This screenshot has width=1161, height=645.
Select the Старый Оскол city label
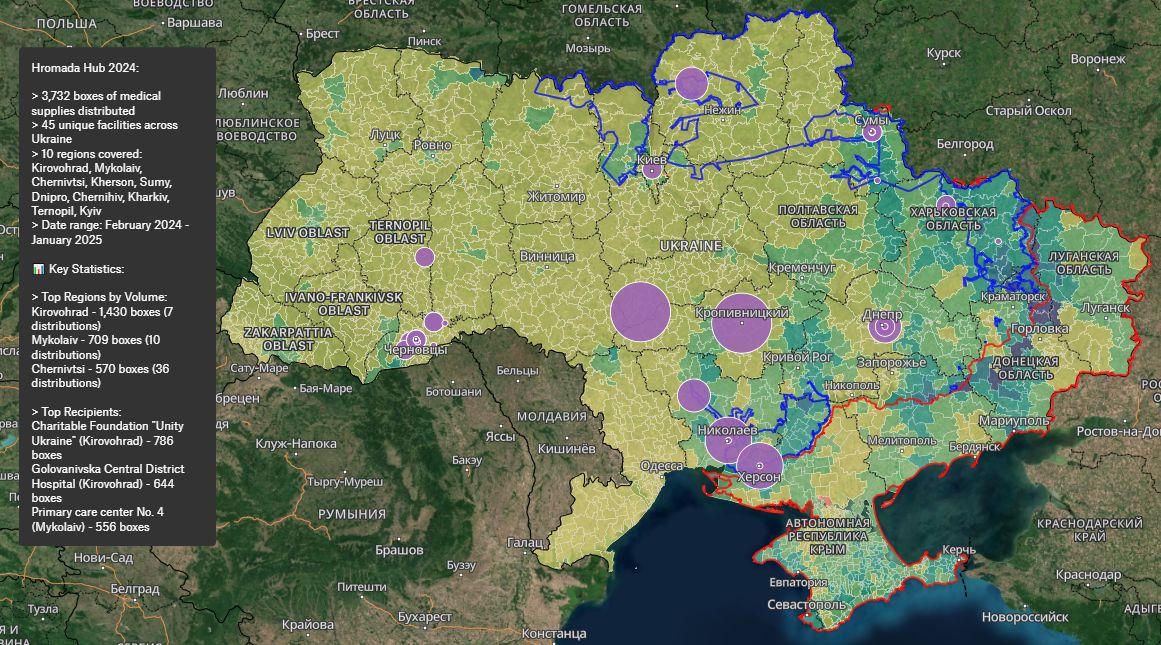(x=1028, y=110)
